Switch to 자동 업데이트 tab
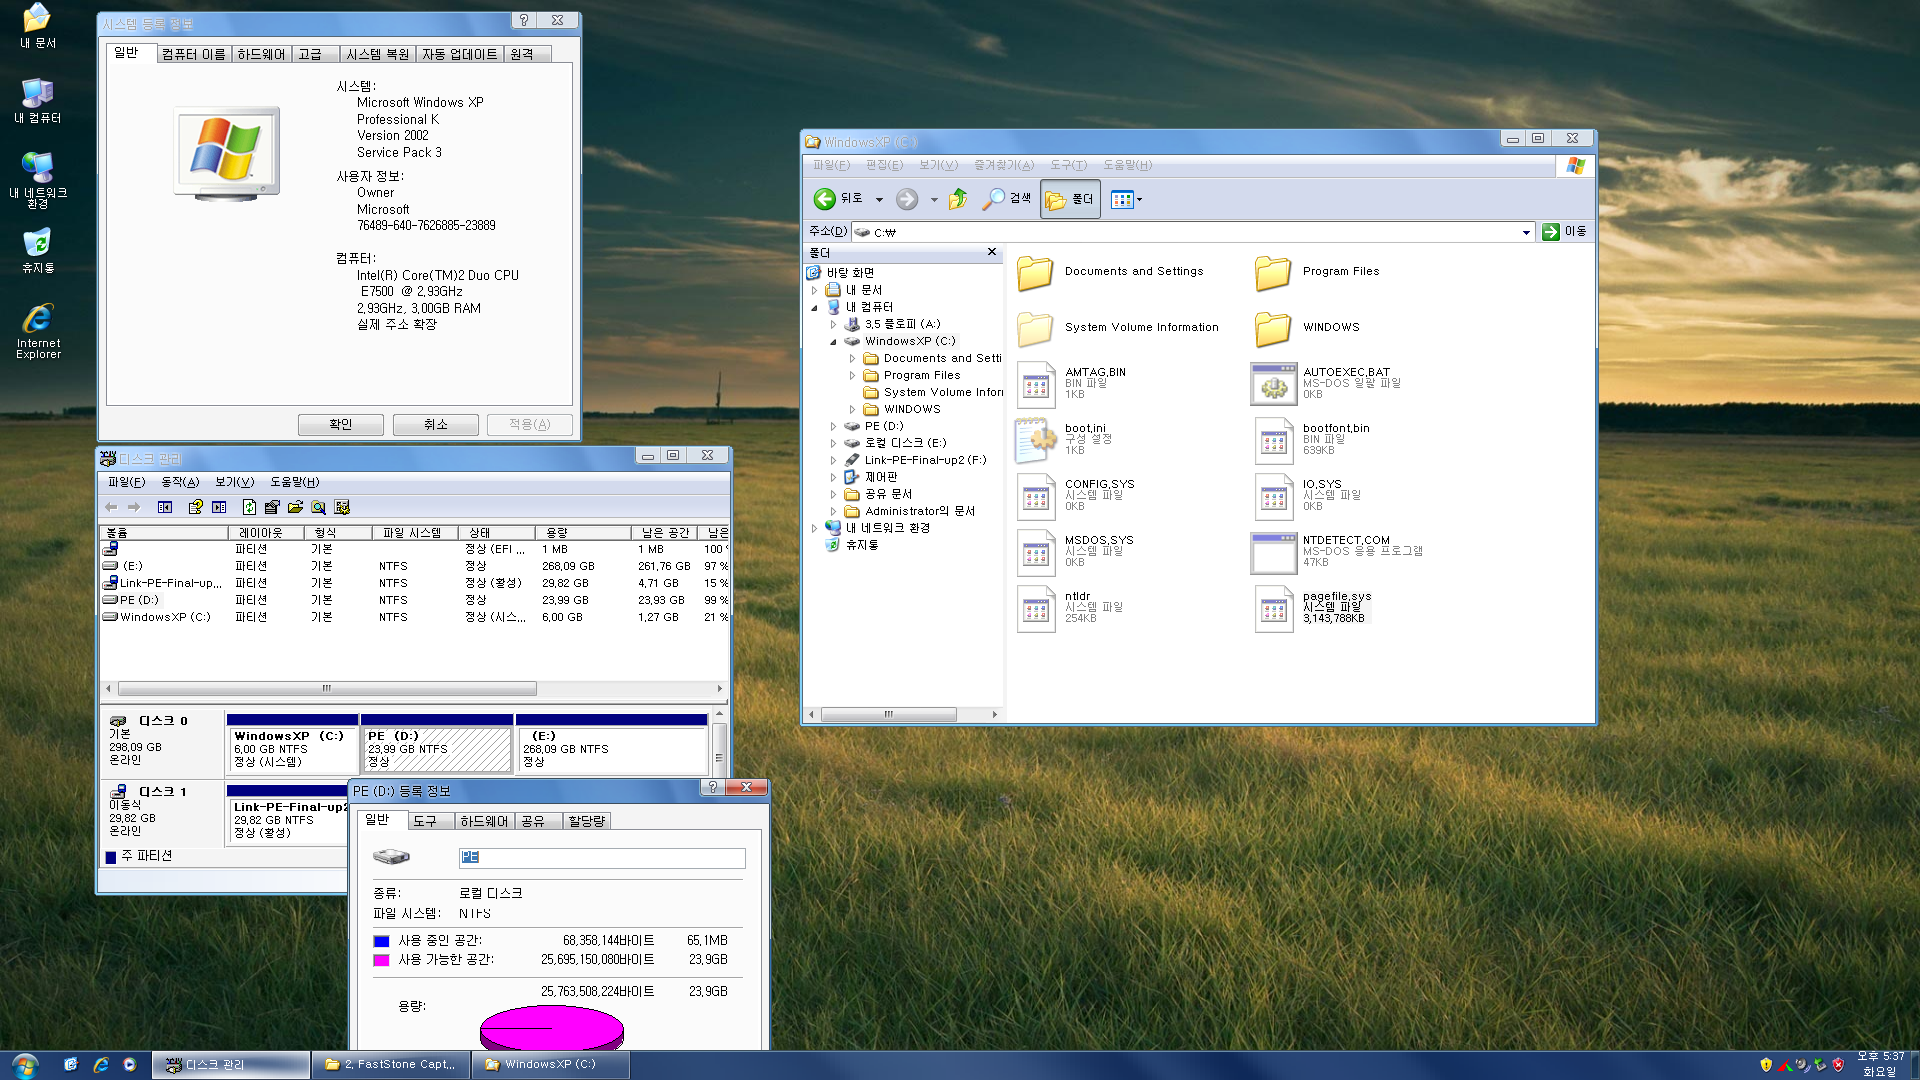The height and width of the screenshot is (1080, 1920). click(x=459, y=54)
